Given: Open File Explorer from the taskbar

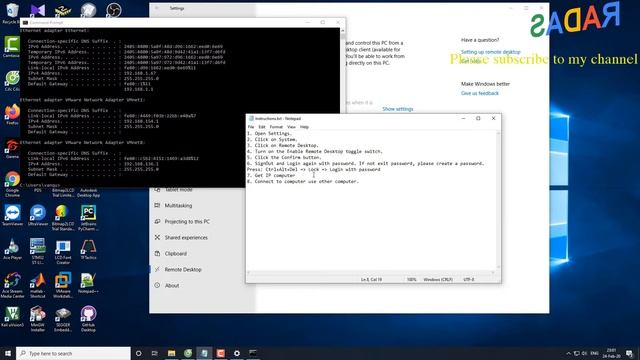Looking at the screenshot, I should pos(171,353).
